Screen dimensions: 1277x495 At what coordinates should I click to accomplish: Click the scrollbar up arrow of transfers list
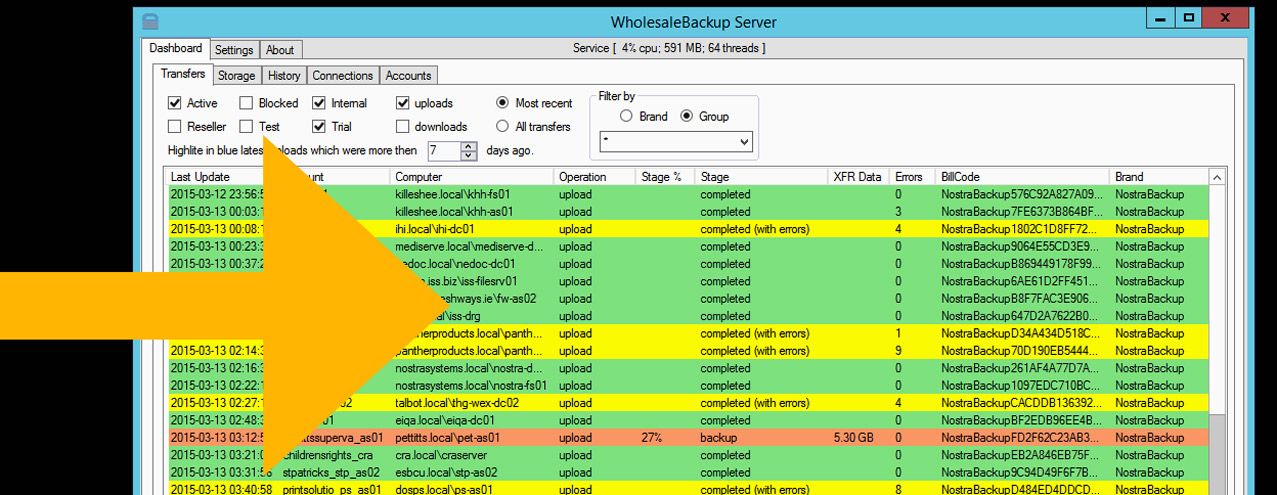point(1217,177)
